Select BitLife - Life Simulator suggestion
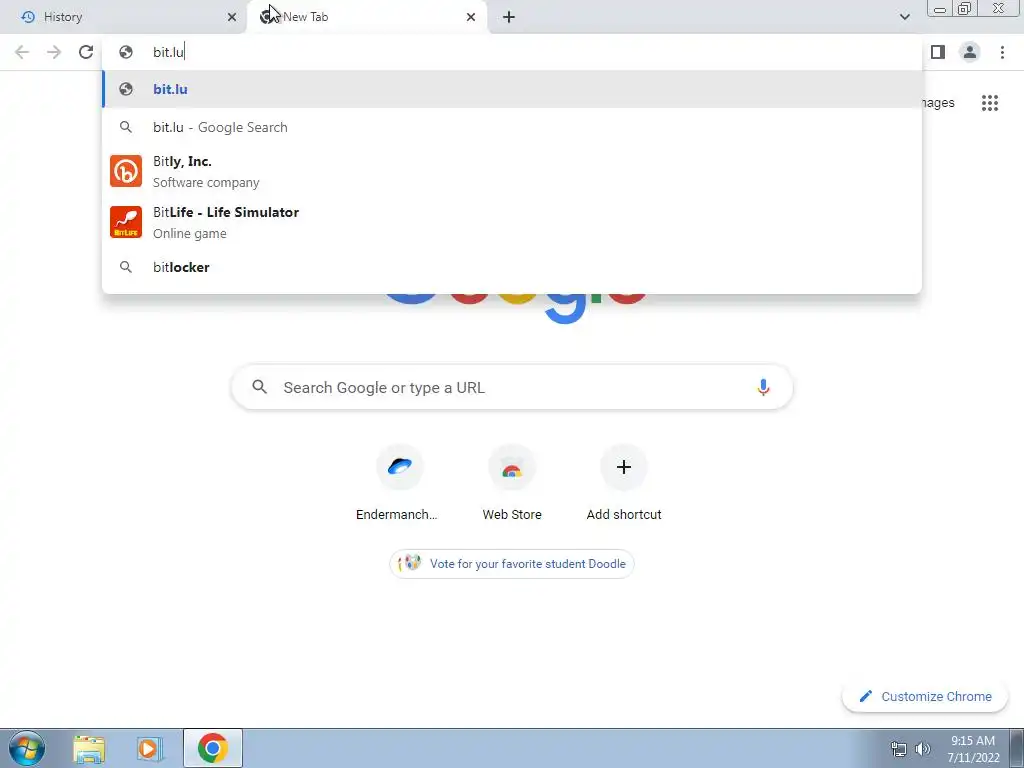The image size is (1024, 768). 512,222
